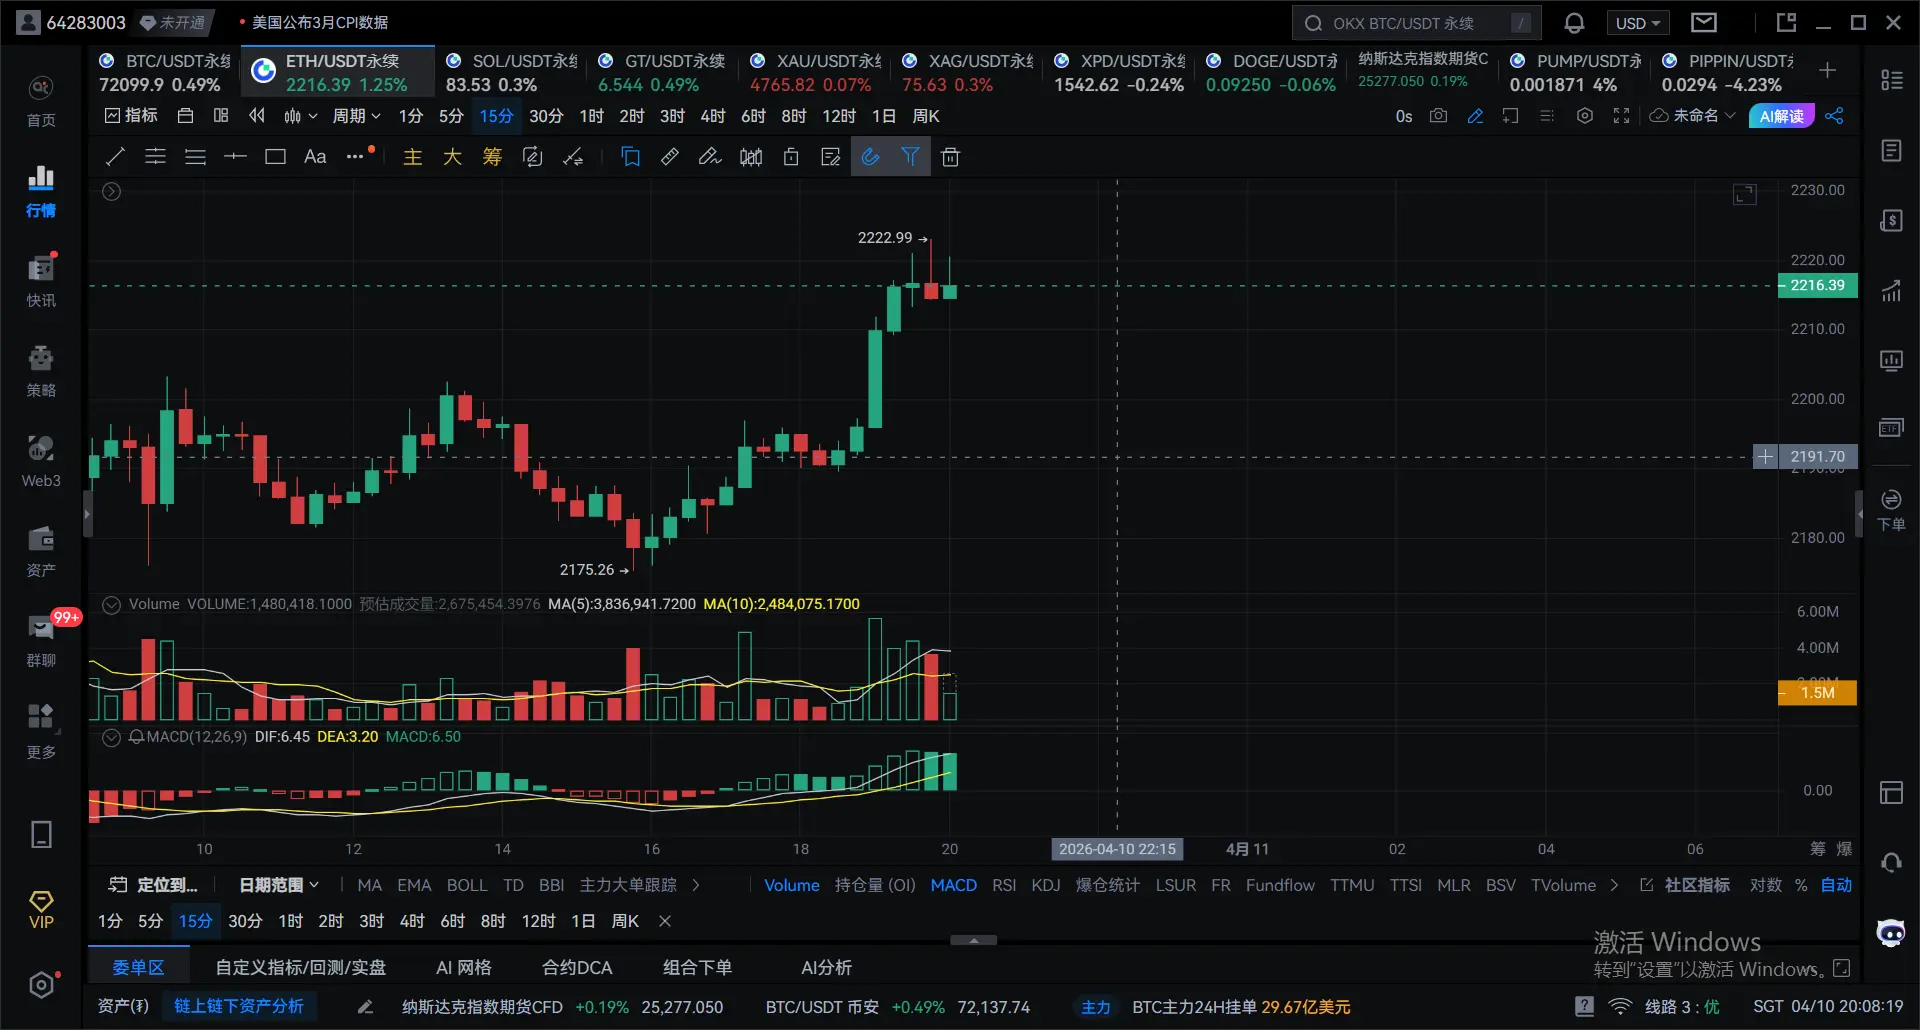Toggle the 筹 chip distribution overlay button

(x=492, y=156)
